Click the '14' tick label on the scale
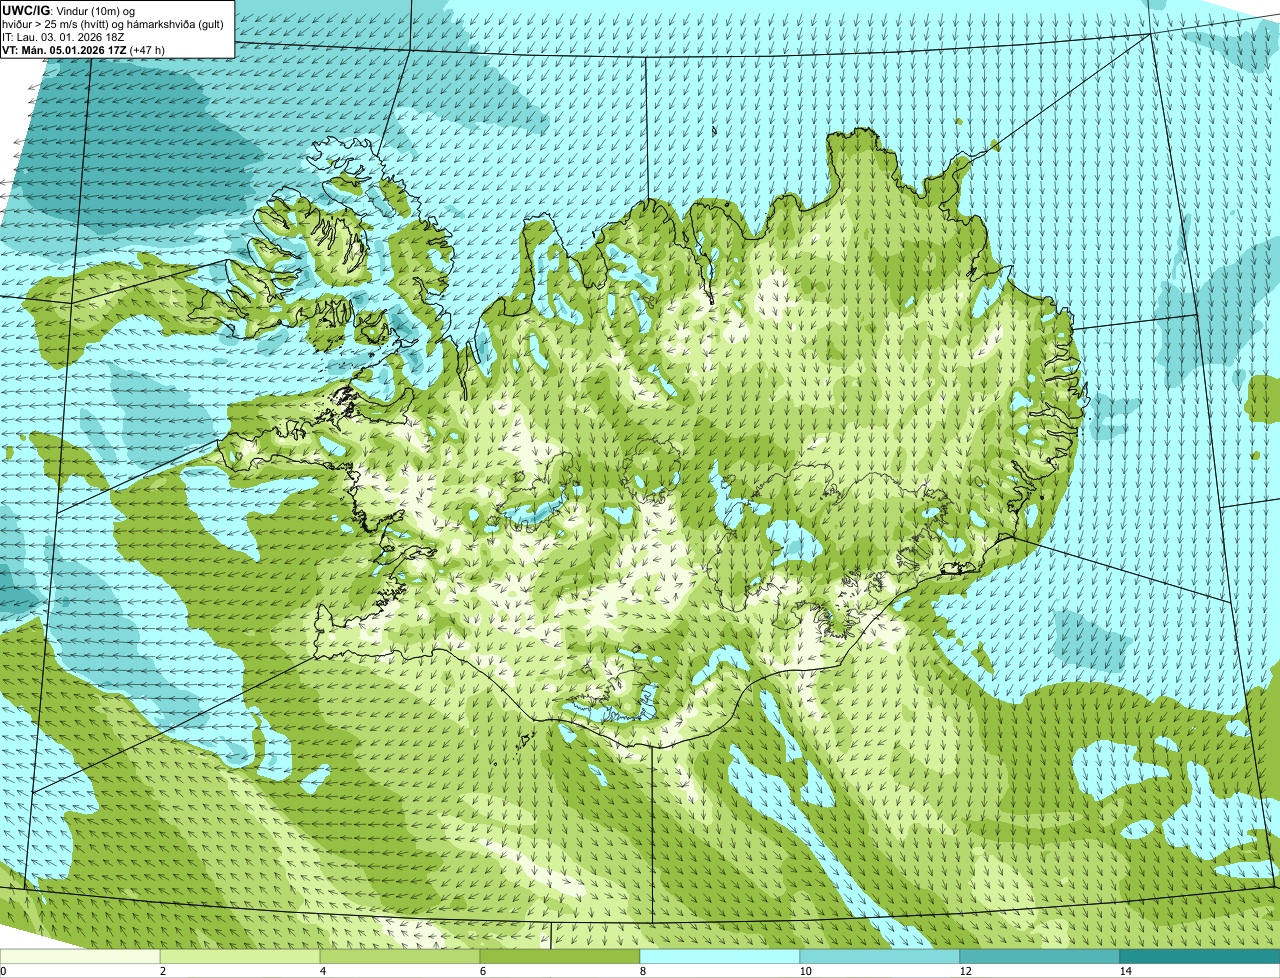This screenshot has width=1280, height=978. point(1125,971)
